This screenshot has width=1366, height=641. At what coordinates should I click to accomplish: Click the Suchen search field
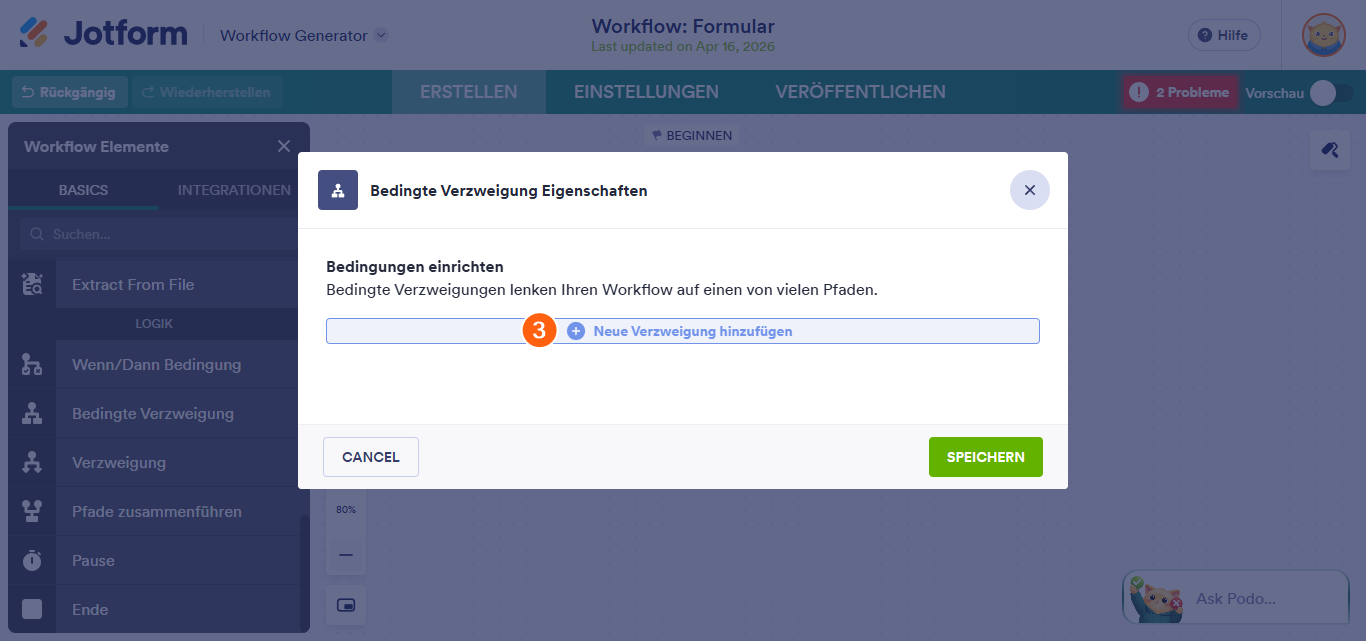click(x=160, y=233)
